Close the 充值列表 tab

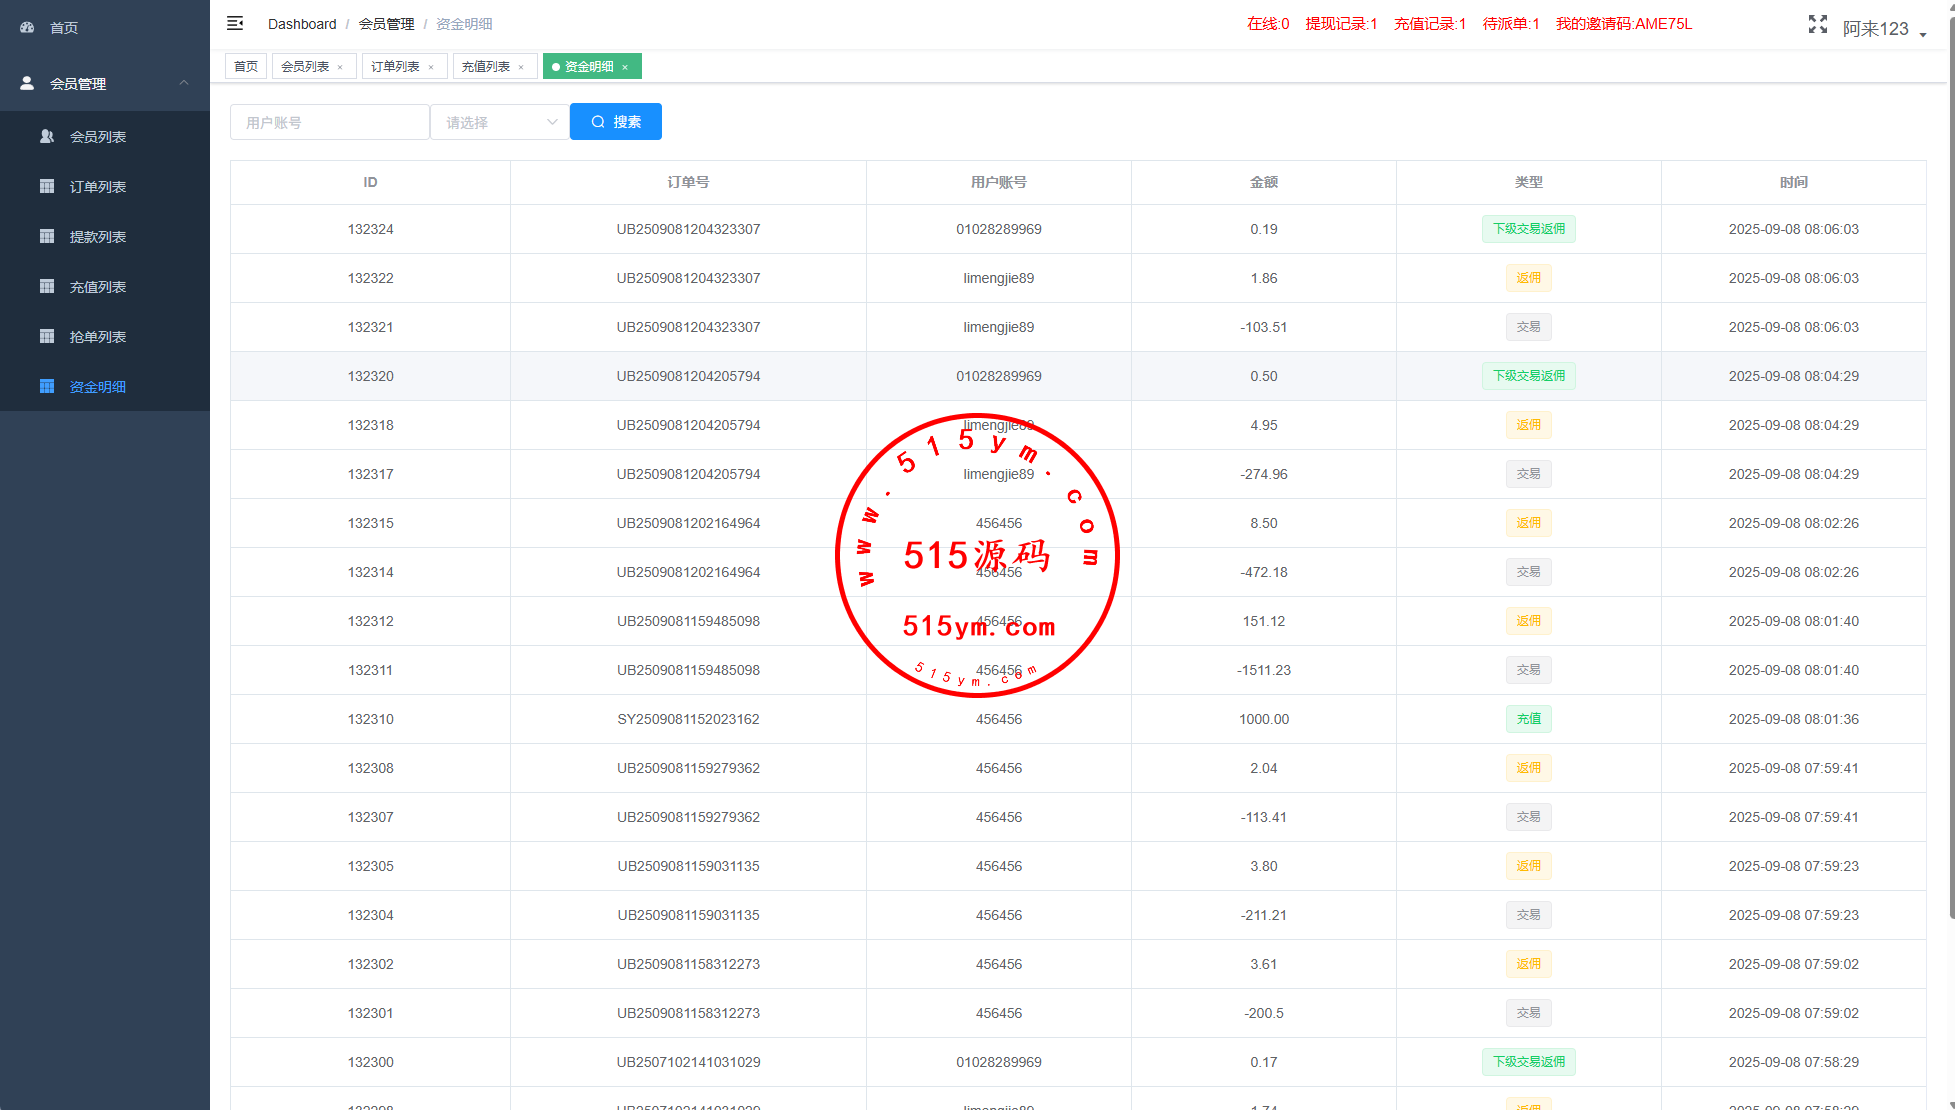521,67
